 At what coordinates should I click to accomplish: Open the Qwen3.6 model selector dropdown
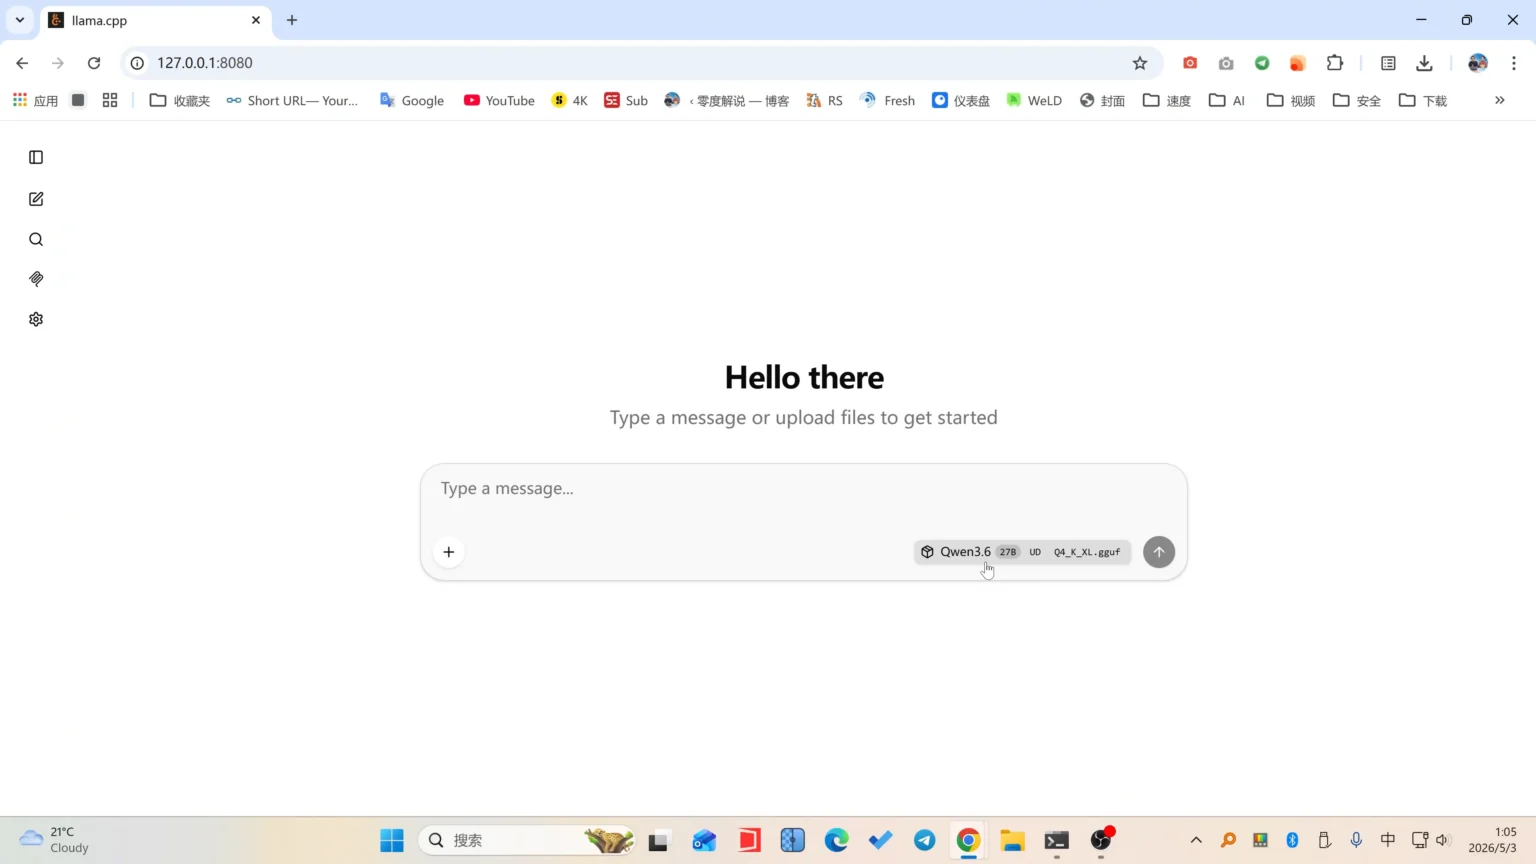coord(1022,552)
